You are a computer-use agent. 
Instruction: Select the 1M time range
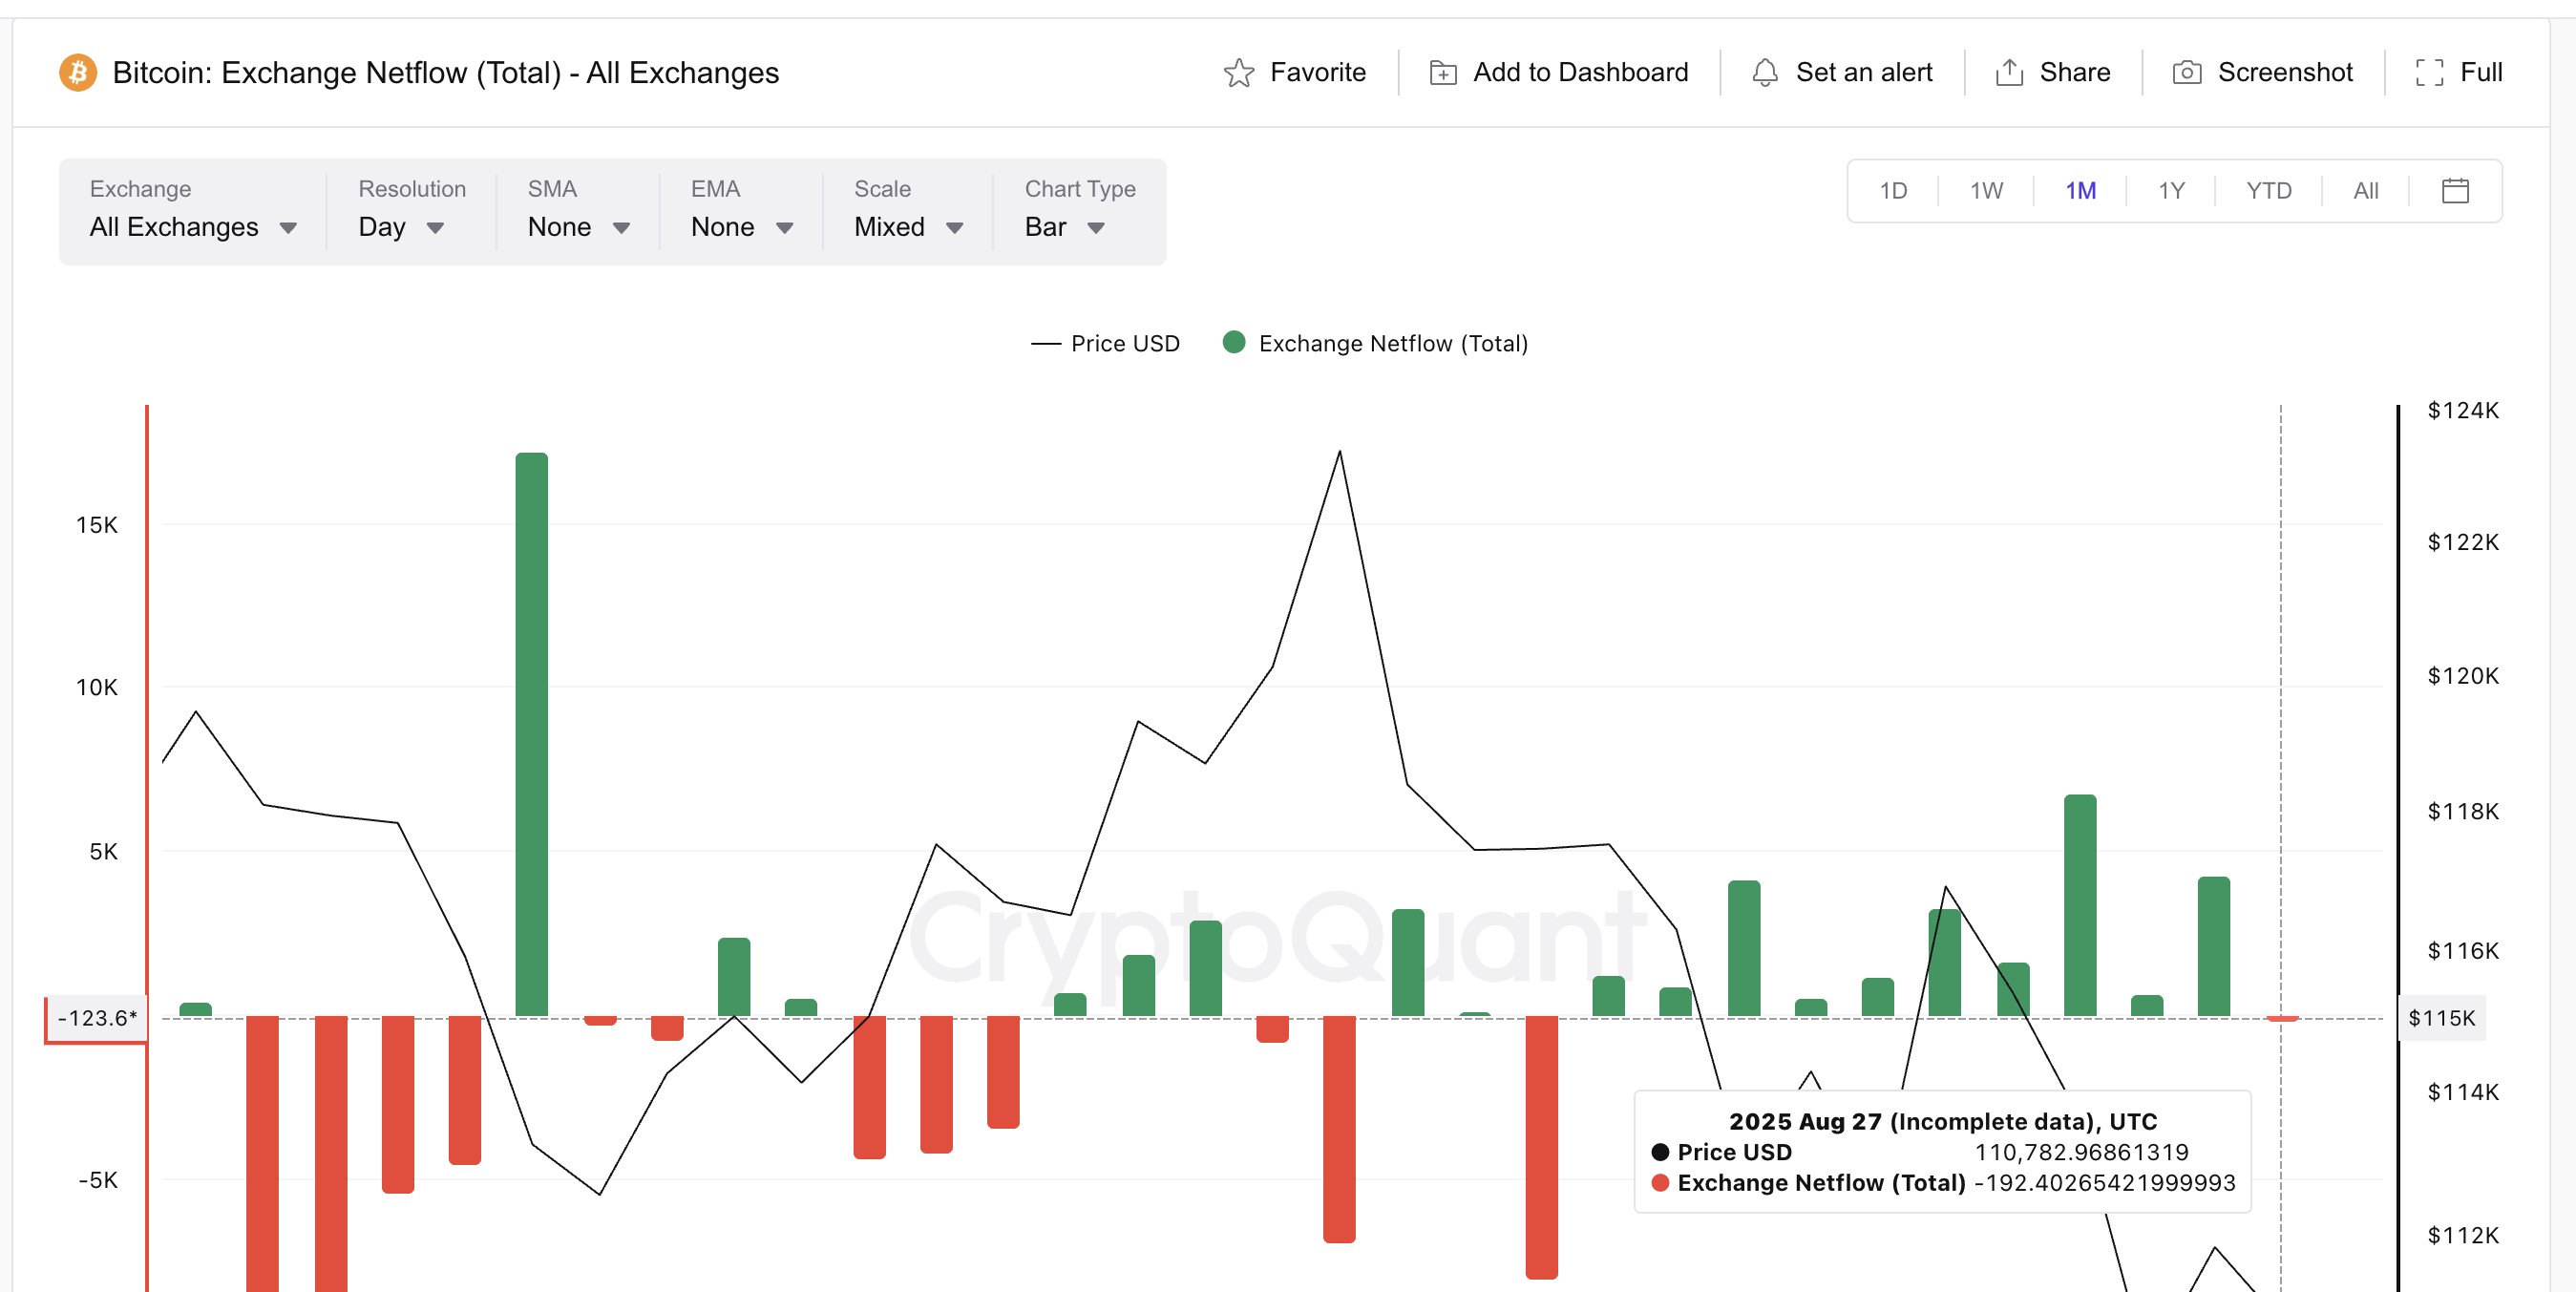click(2080, 190)
